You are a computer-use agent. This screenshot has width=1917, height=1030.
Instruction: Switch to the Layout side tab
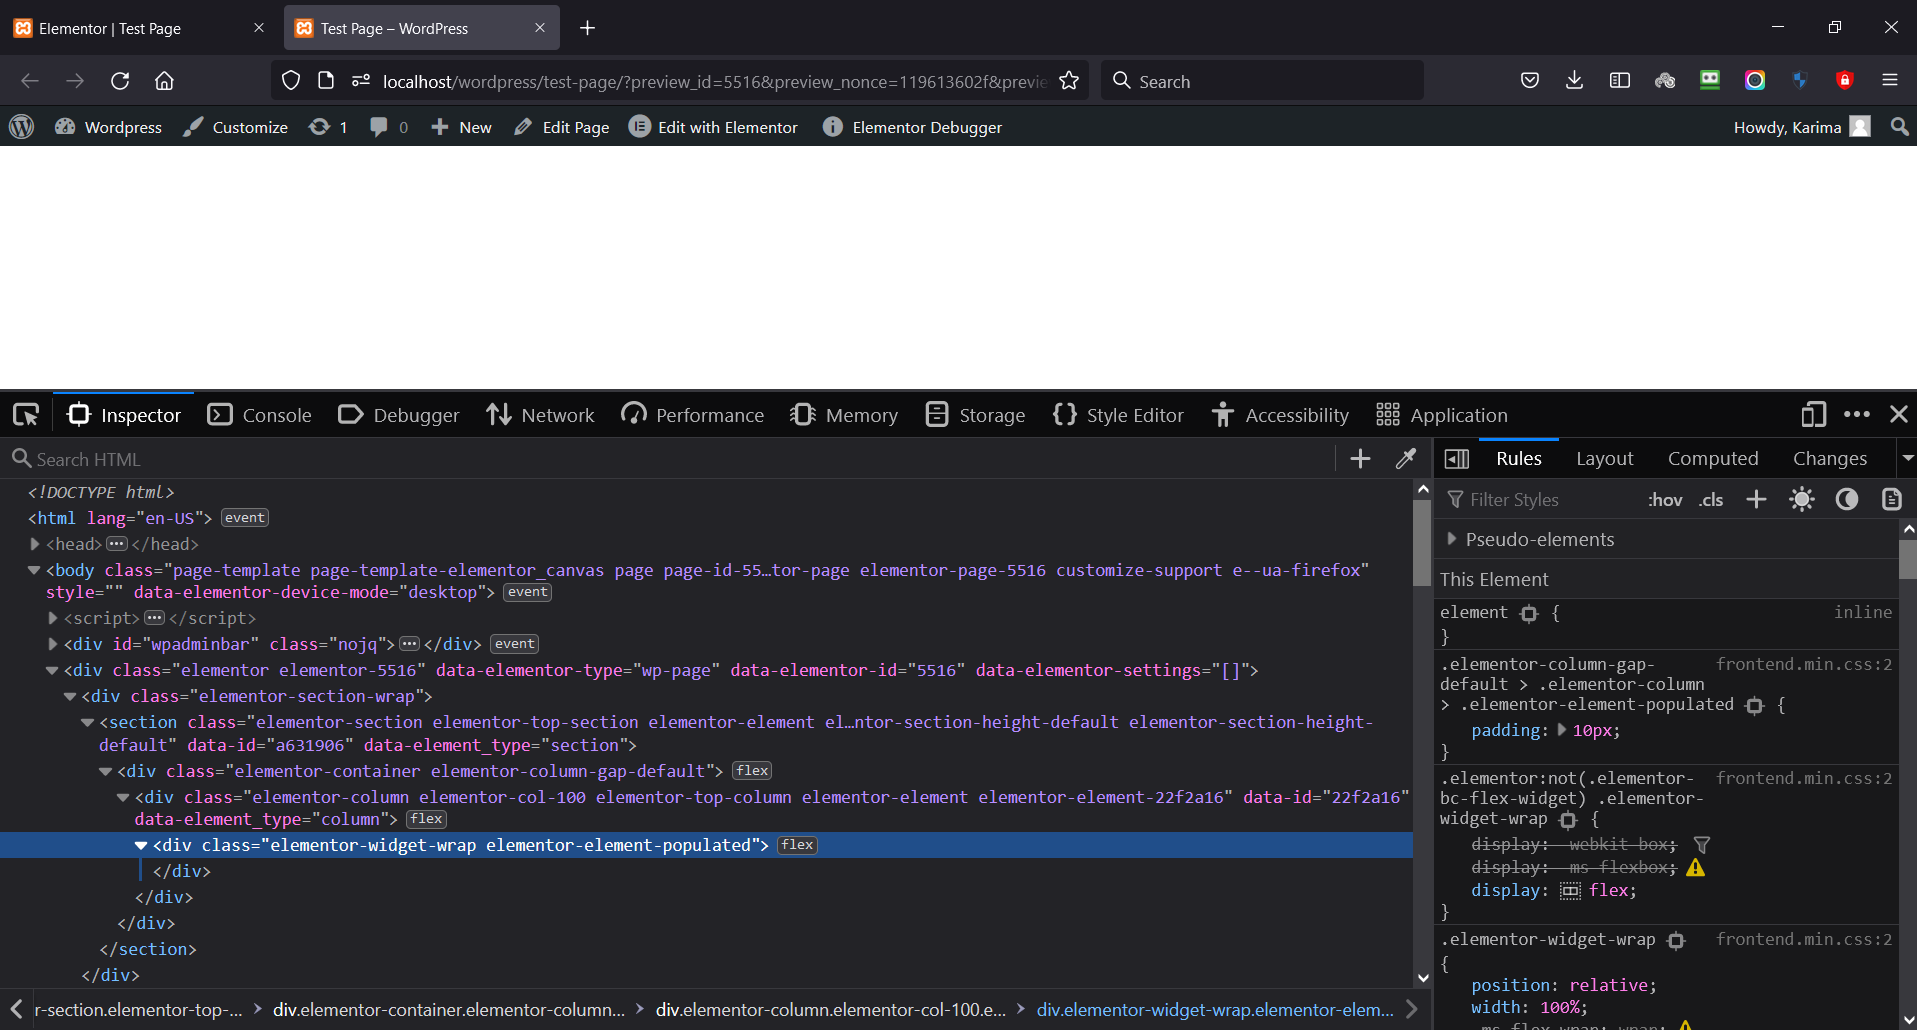click(1604, 459)
